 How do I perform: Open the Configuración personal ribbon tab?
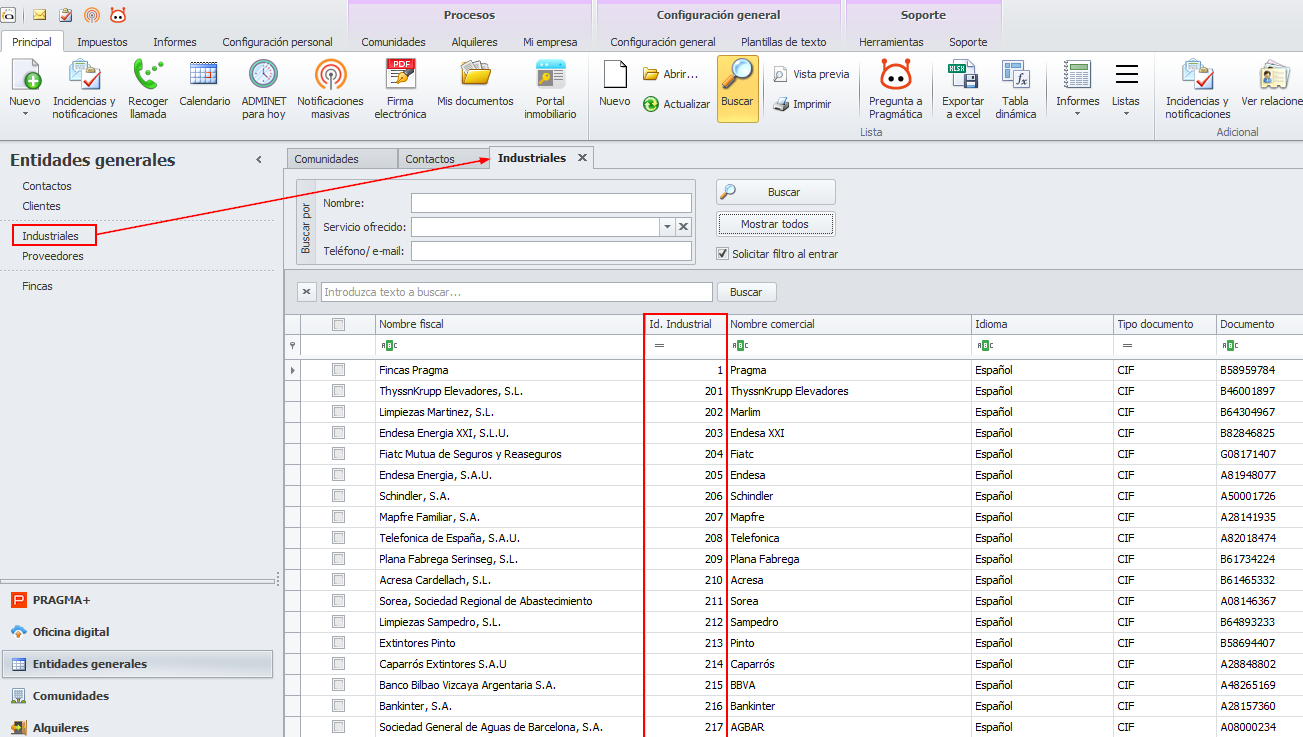(277, 42)
